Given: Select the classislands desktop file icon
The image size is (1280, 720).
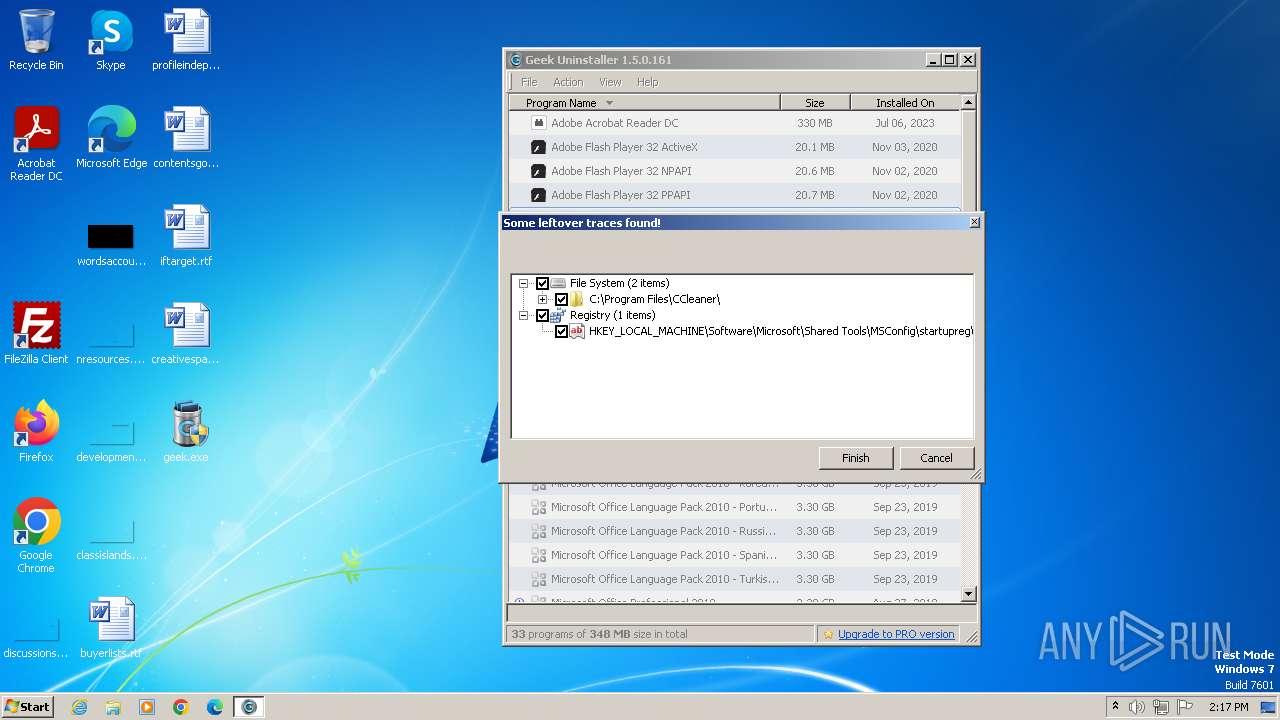Looking at the screenshot, I should point(111,535).
